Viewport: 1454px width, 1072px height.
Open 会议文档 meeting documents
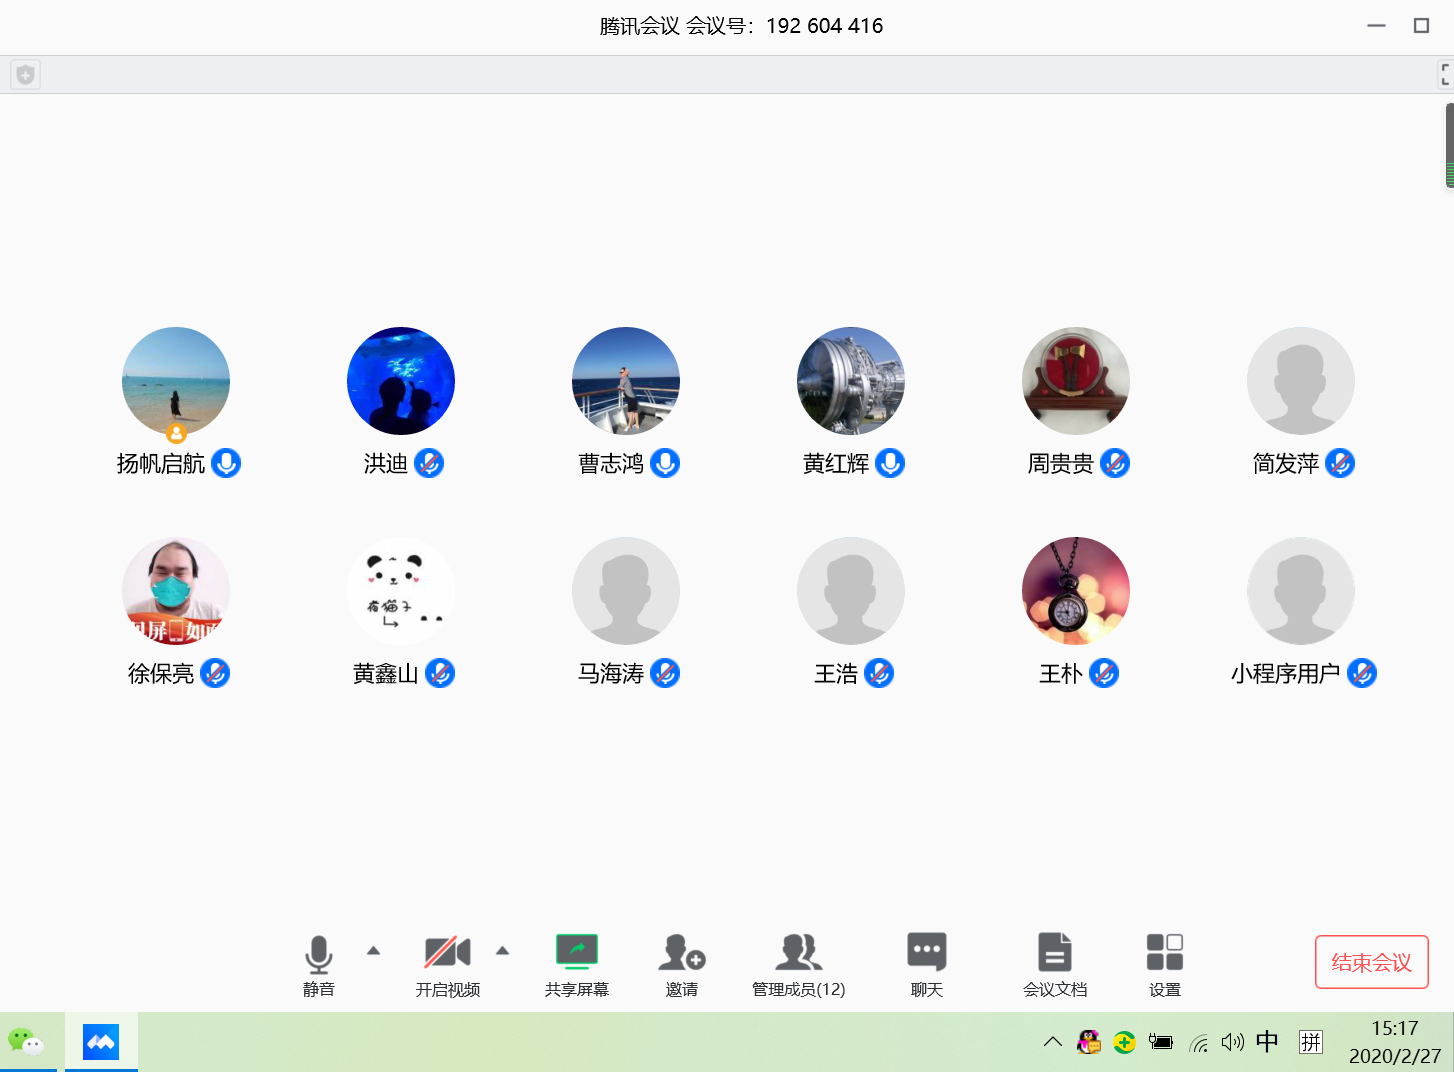1055,965
